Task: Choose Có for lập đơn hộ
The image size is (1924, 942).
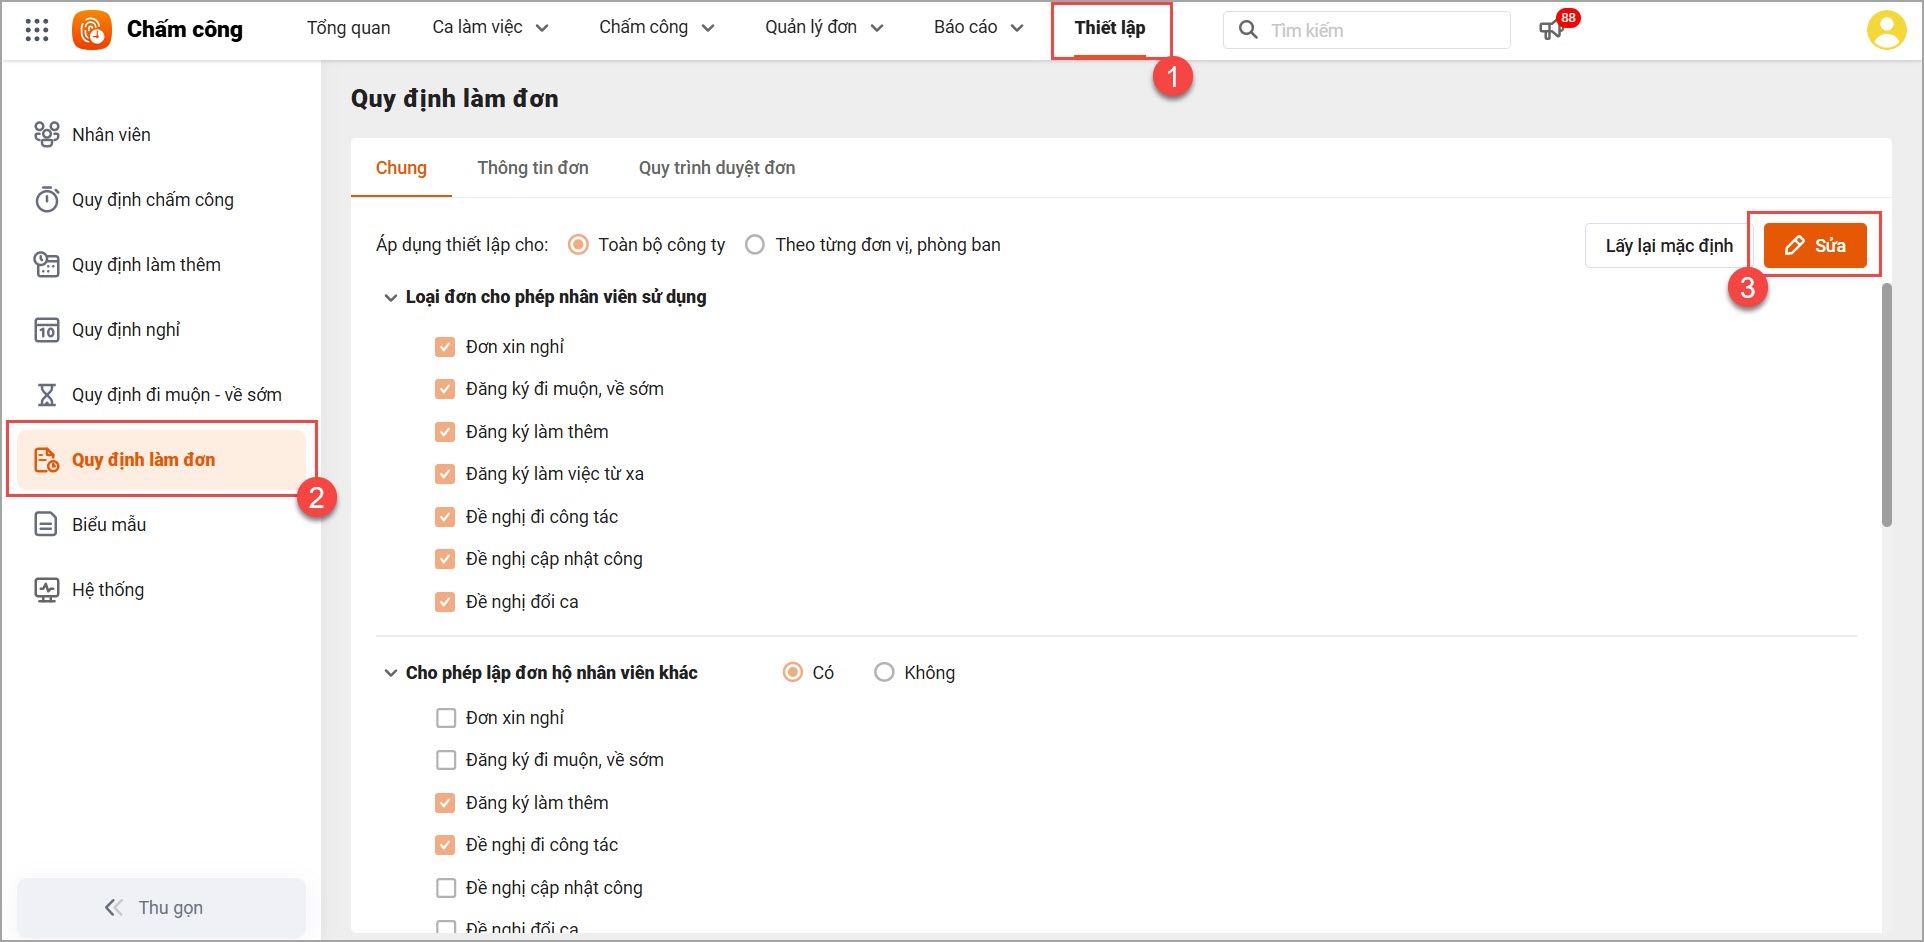Action: point(792,672)
